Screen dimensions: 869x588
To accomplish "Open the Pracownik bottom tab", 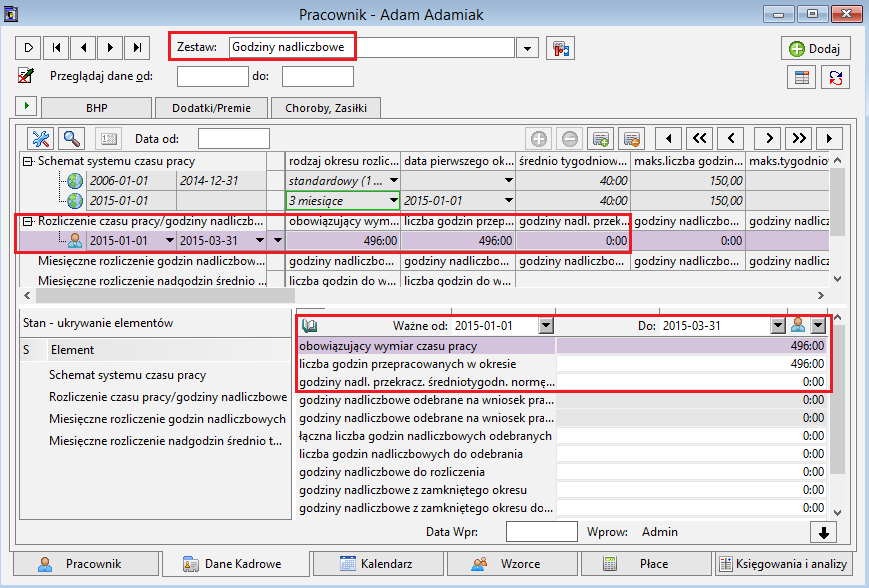I will coord(86,564).
